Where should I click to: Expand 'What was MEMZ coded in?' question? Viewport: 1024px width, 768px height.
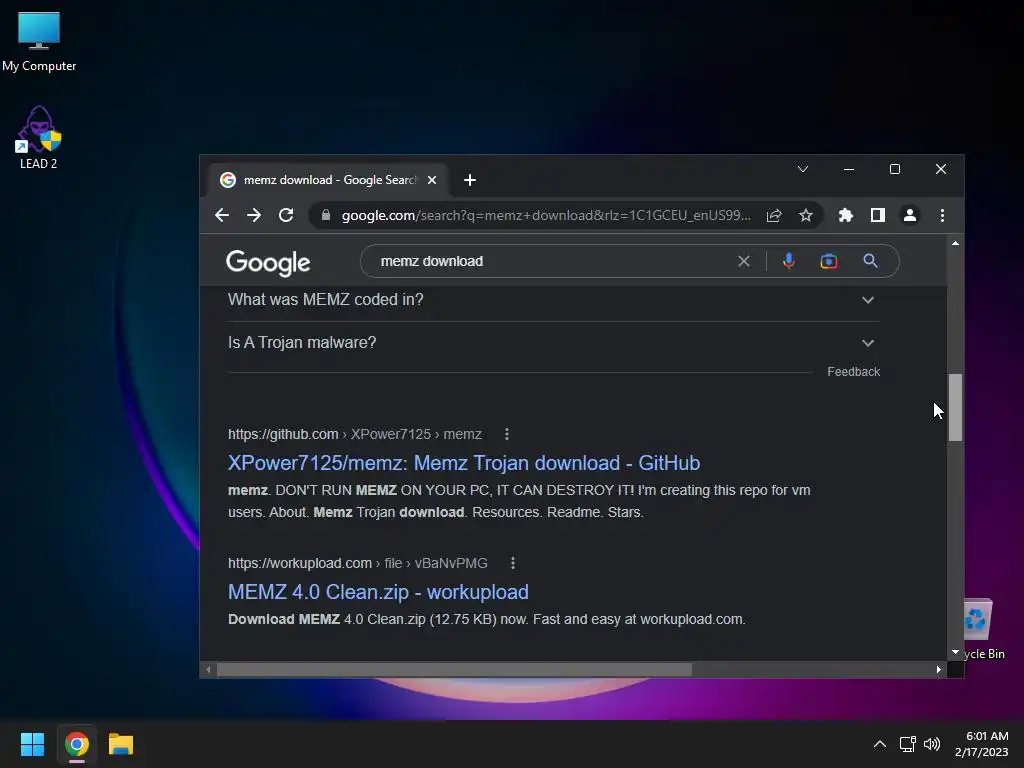(x=554, y=300)
